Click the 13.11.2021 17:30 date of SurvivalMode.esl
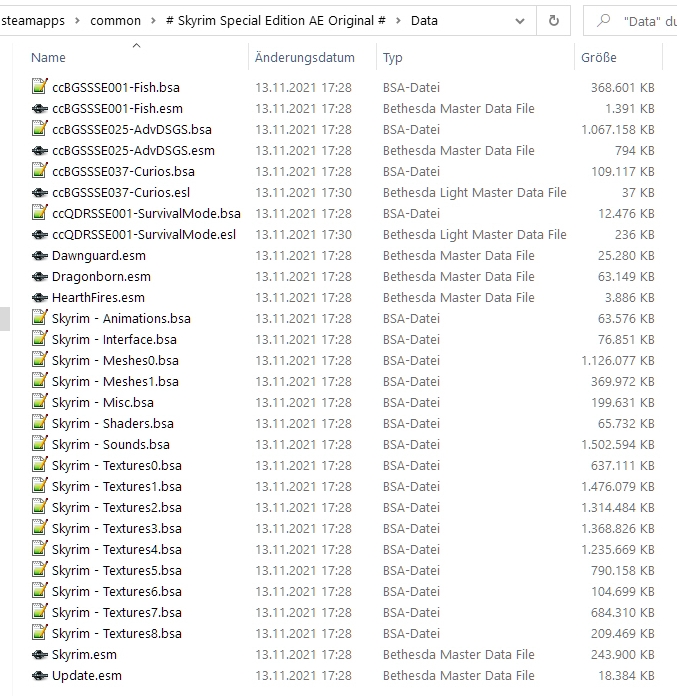Viewport: 677px width, 696px height. (x=303, y=234)
